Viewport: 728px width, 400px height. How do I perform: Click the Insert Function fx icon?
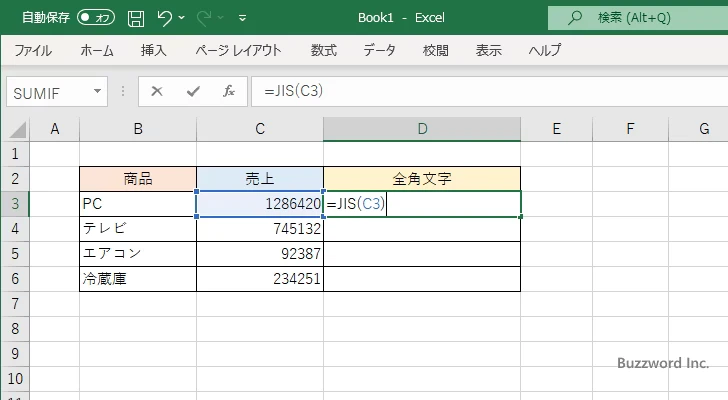pos(229,91)
